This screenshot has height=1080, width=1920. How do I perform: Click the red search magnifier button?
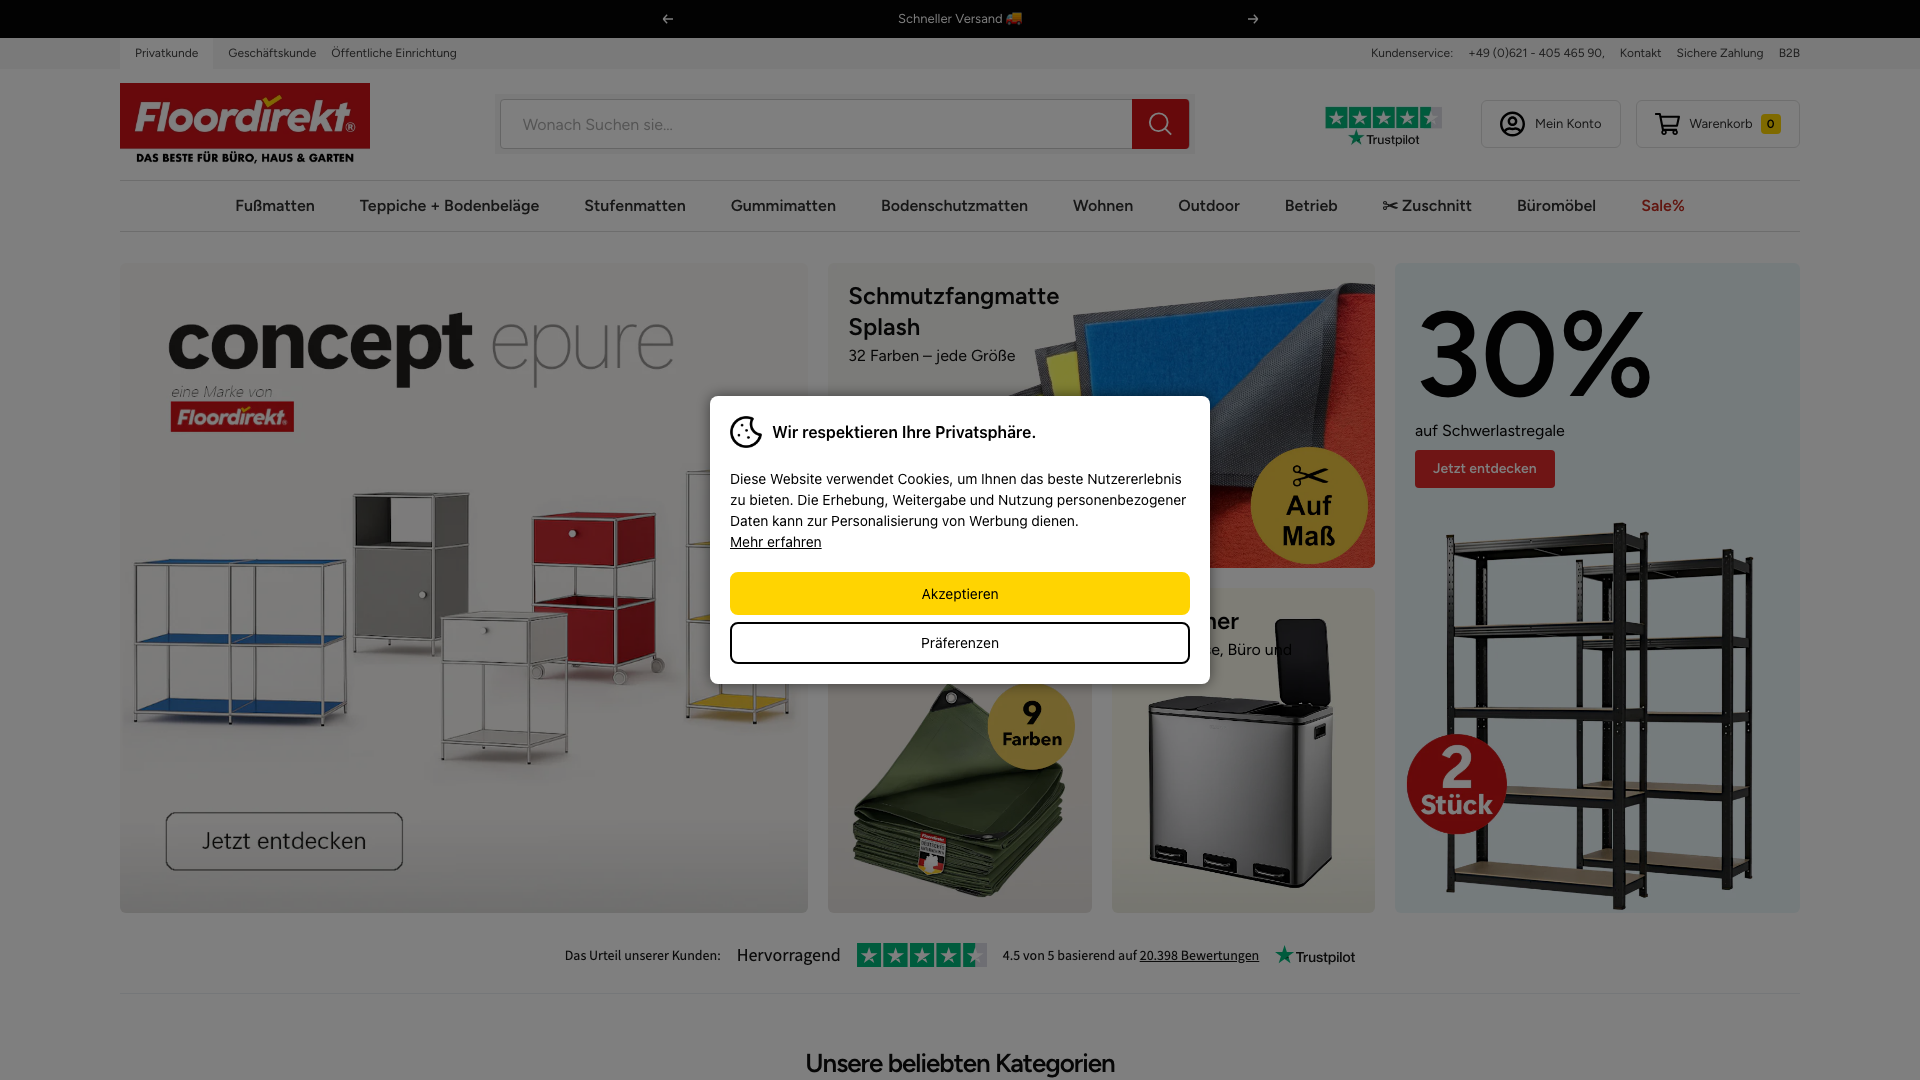[x=1160, y=124]
